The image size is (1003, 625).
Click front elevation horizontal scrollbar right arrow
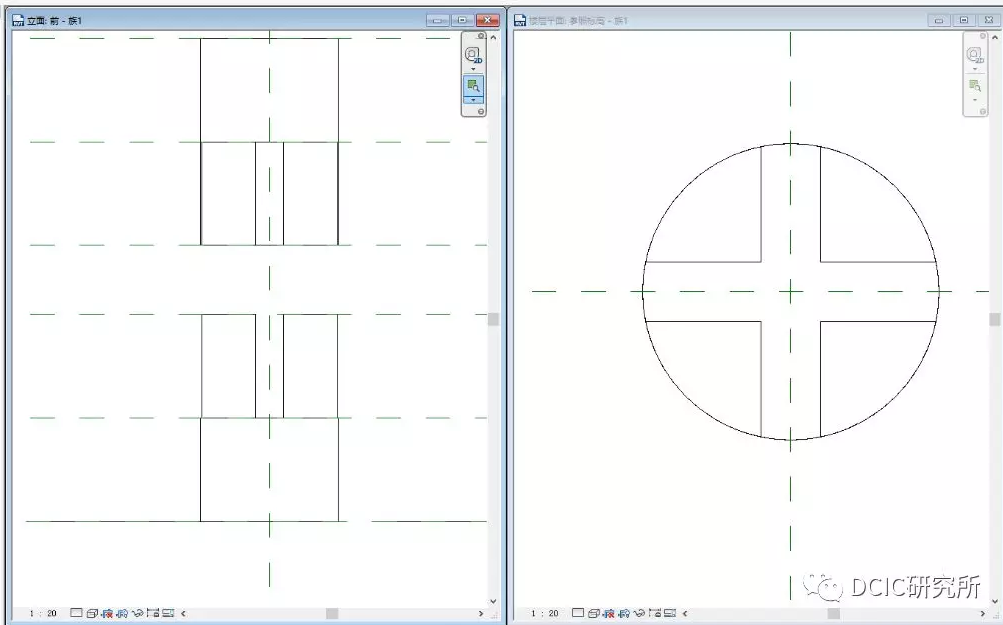pos(481,613)
